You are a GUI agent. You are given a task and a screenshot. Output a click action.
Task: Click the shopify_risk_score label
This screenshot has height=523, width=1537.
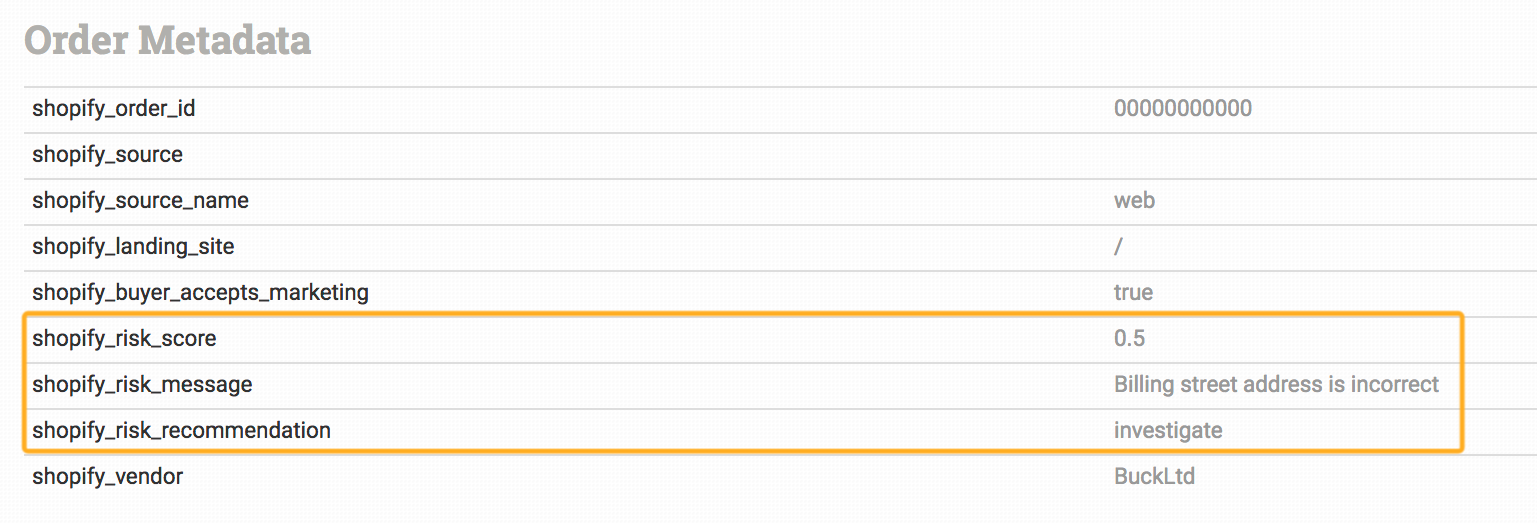[124, 339]
